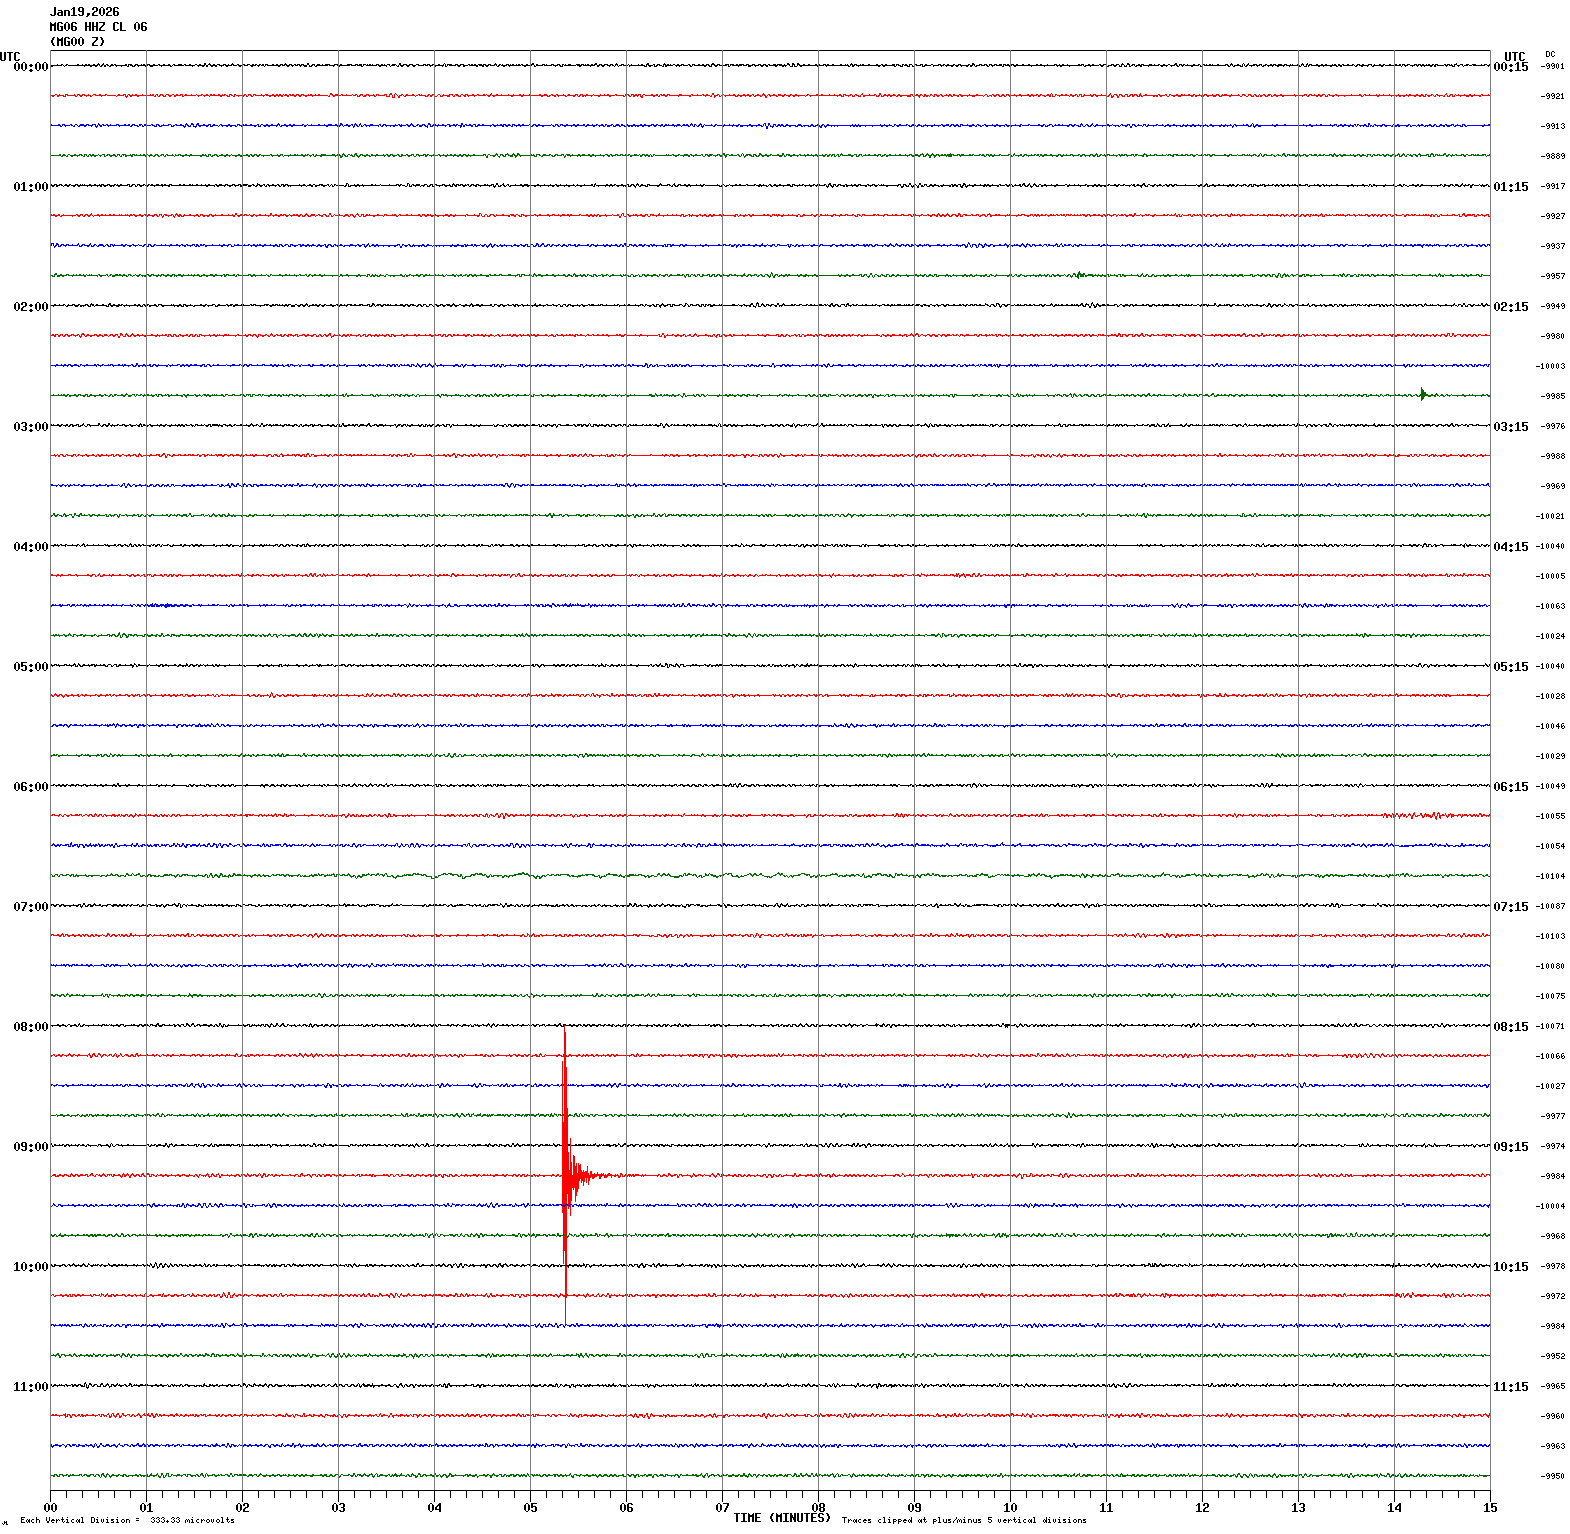
Task: Click minute 15 tick label on bottom axis
Action: point(1490,1508)
